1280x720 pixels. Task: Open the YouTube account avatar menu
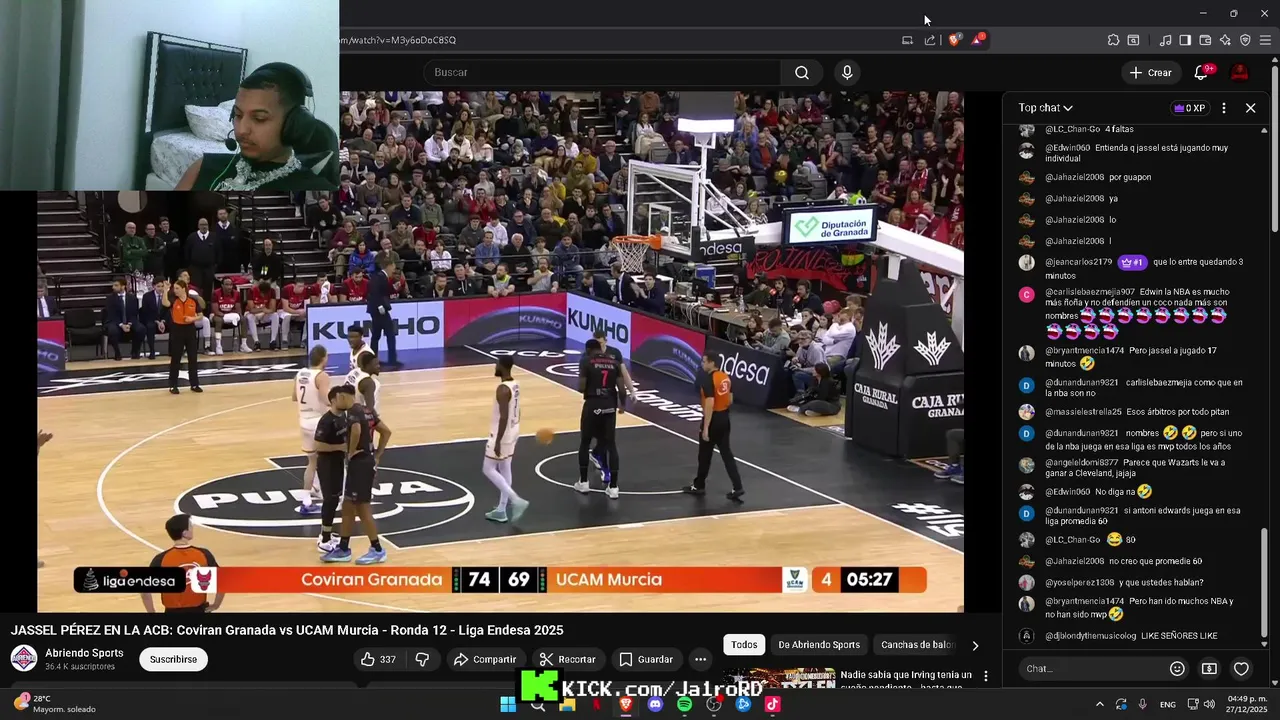pyautogui.click(x=1239, y=72)
